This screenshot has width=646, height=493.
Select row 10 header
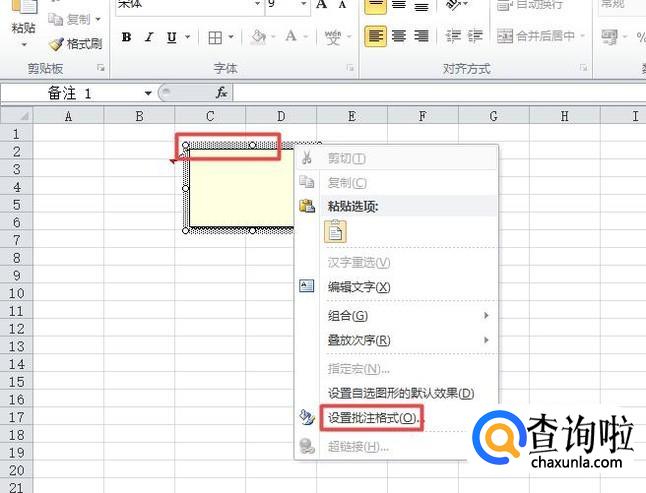(16, 293)
